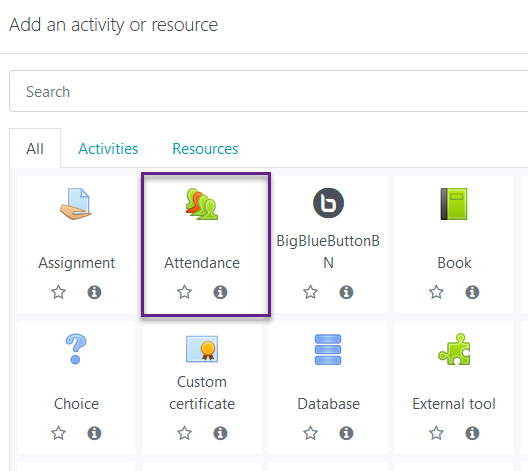Toggle favourite star for Book
528x471 pixels.
pyautogui.click(x=436, y=292)
